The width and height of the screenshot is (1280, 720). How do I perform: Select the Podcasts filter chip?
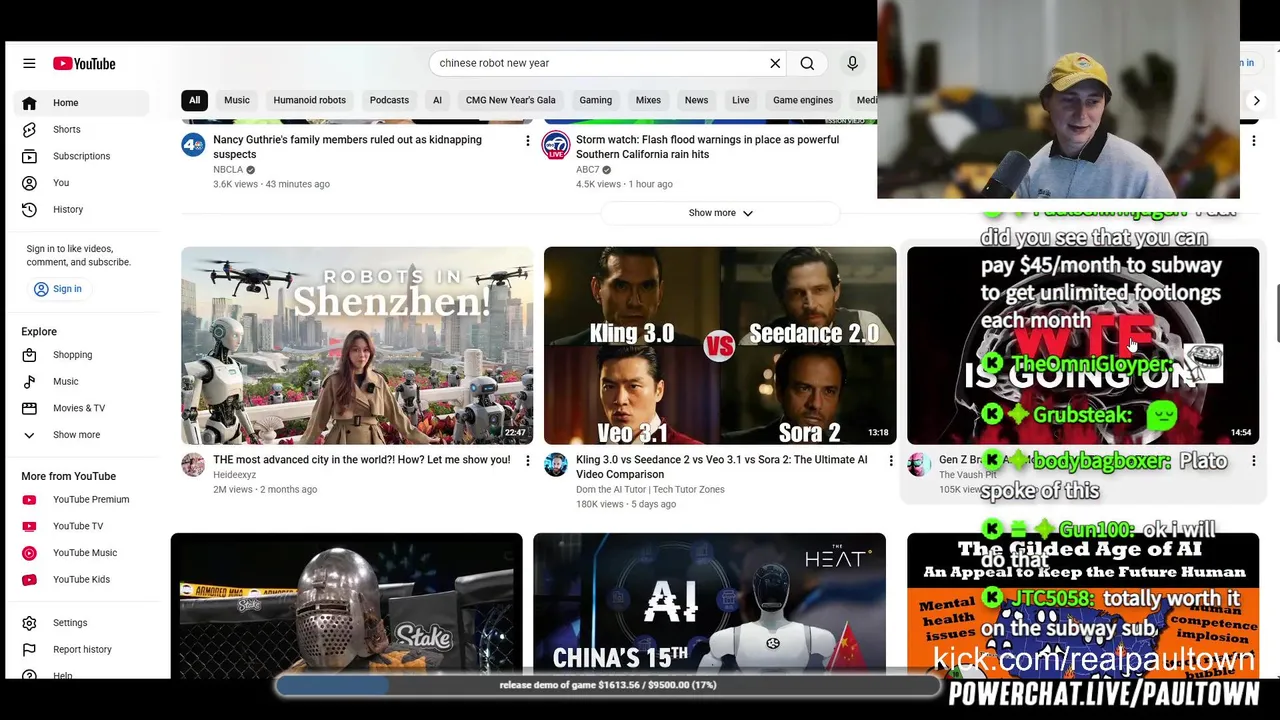tap(389, 100)
